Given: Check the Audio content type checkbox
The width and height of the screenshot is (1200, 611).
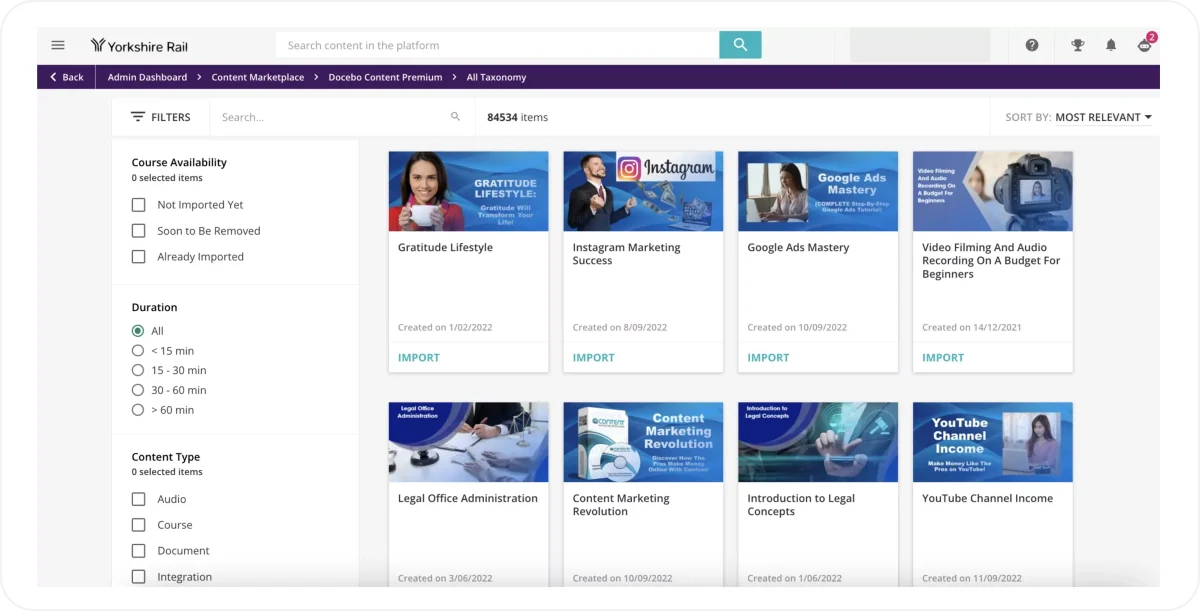Looking at the screenshot, I should tap(139, 499).
